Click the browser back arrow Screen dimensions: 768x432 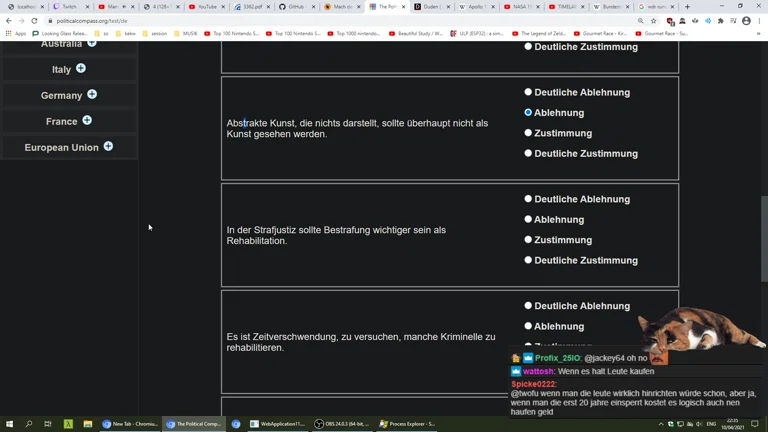point(9,20)
